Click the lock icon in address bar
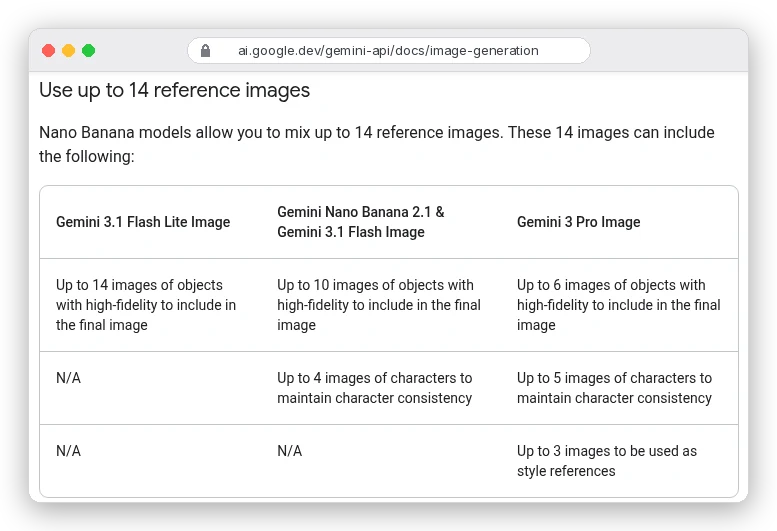Viewport: 777px width, 531px height. tap(205, 51)
